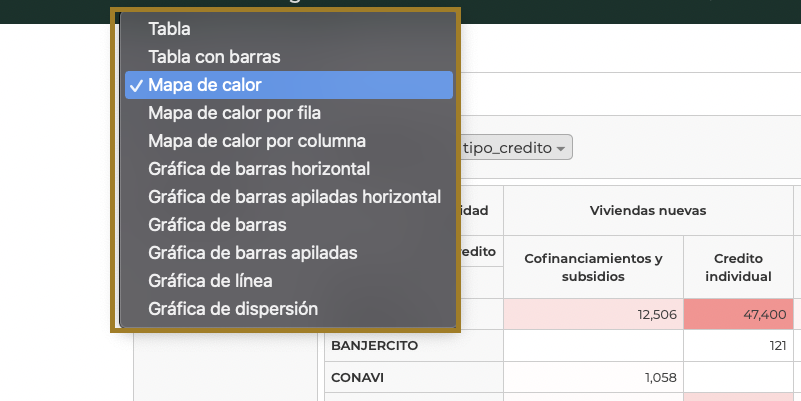
Task: Pick Mapa de calor por columna
Action: point(257,141)
